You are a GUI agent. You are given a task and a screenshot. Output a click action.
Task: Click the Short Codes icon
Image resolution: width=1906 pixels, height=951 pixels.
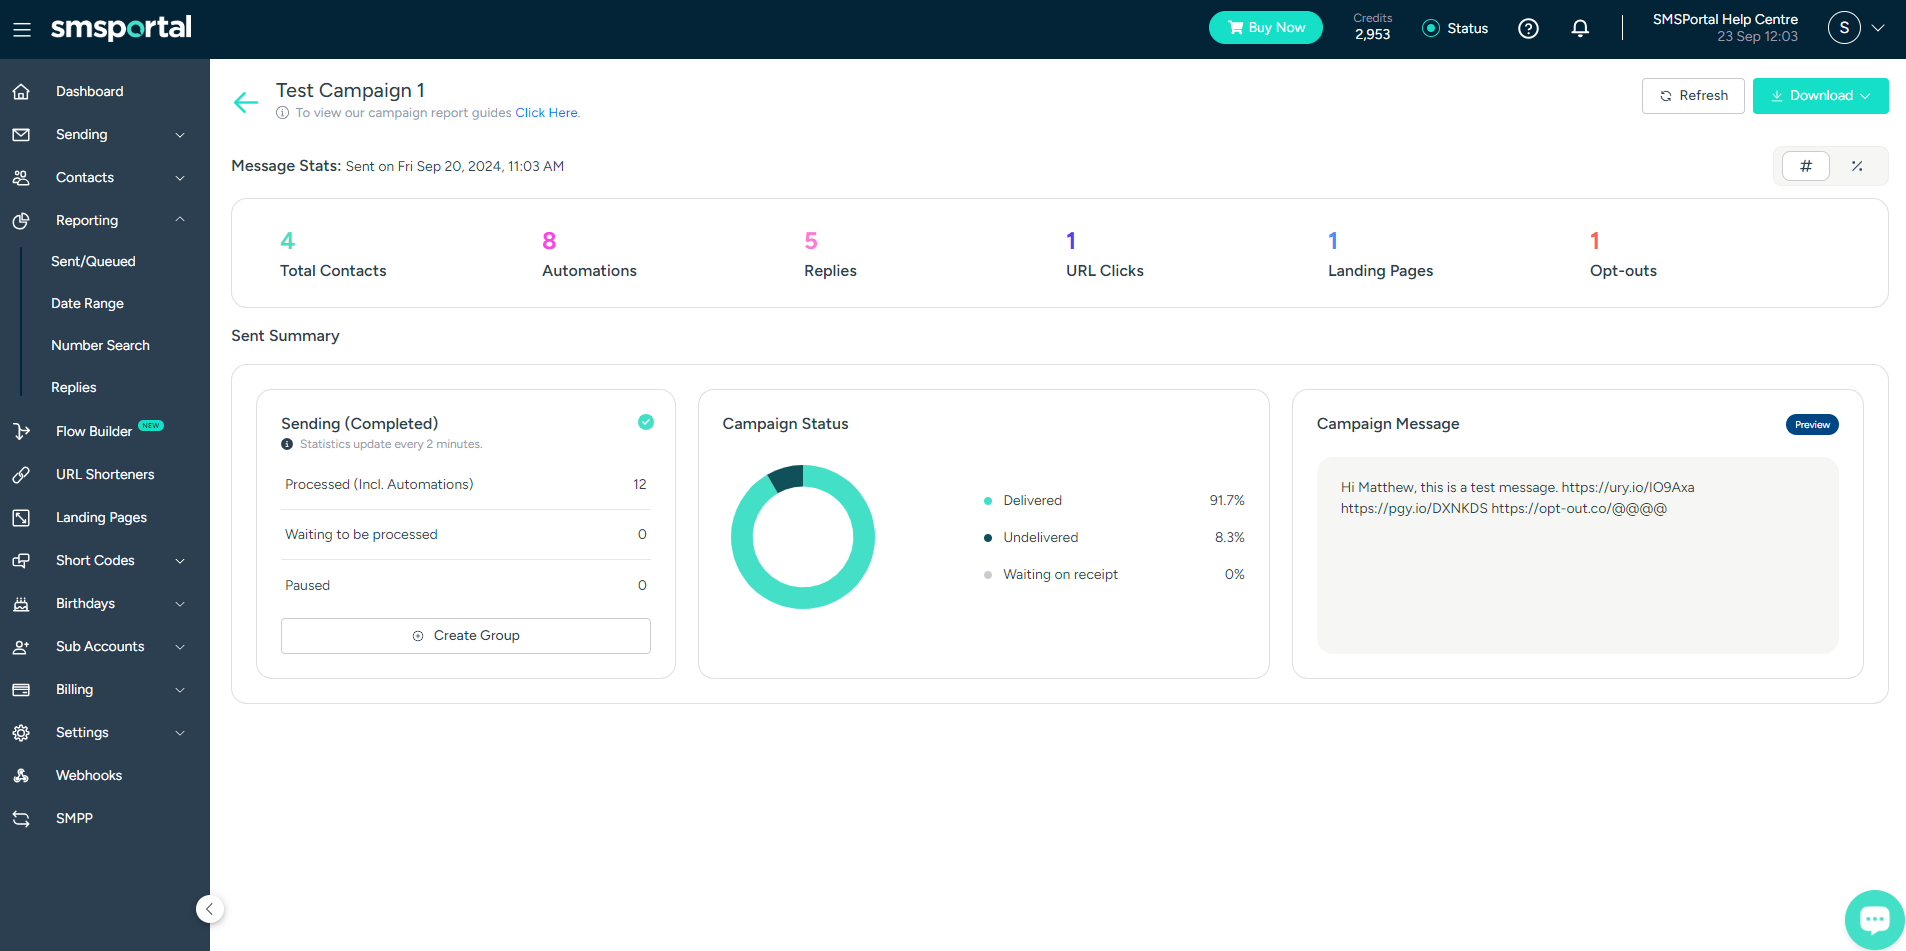point(21,560)
